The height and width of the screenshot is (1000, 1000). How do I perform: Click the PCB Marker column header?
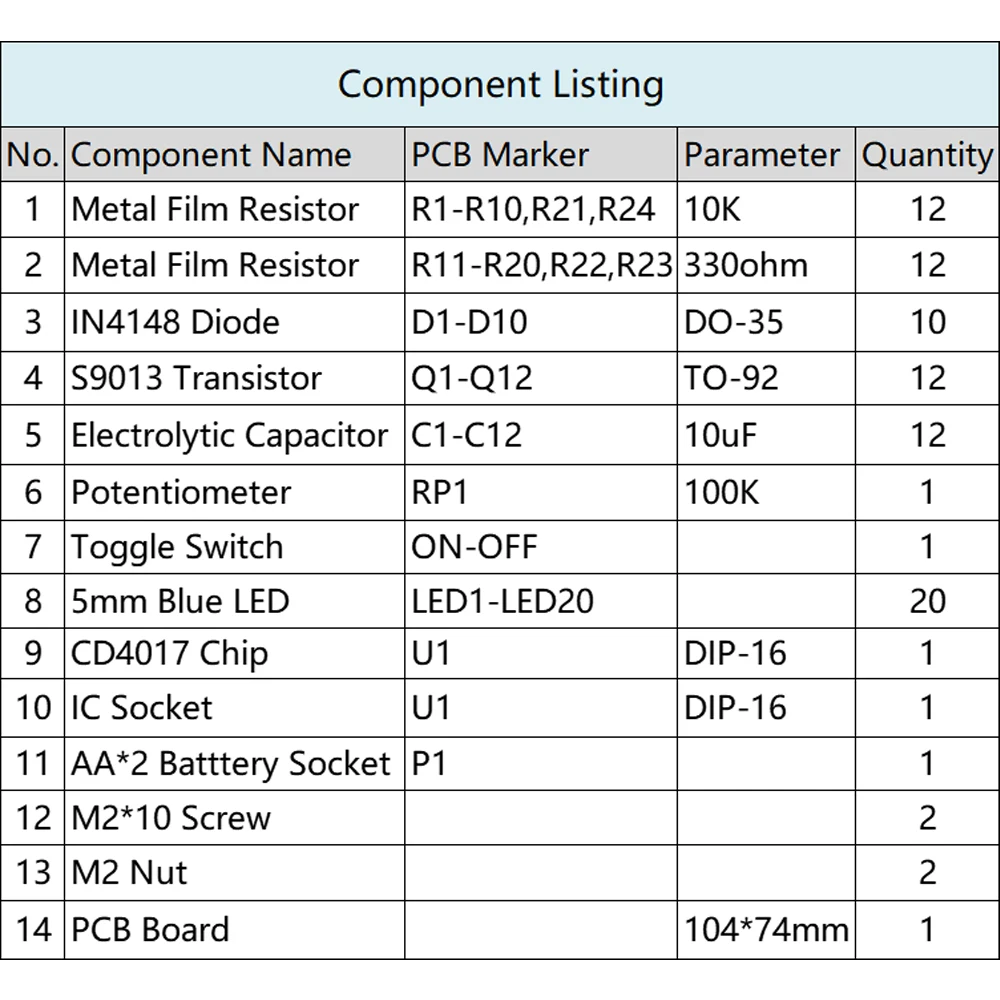[500, 155]
